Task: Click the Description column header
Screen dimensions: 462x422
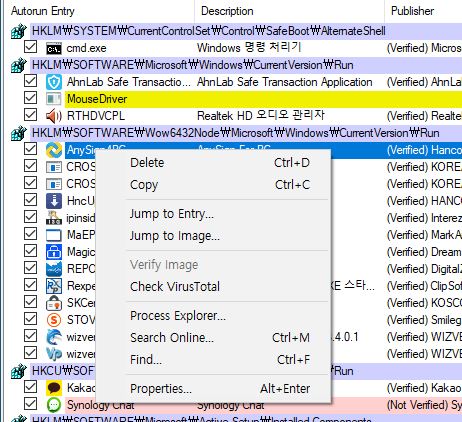Action: point(289,11)
